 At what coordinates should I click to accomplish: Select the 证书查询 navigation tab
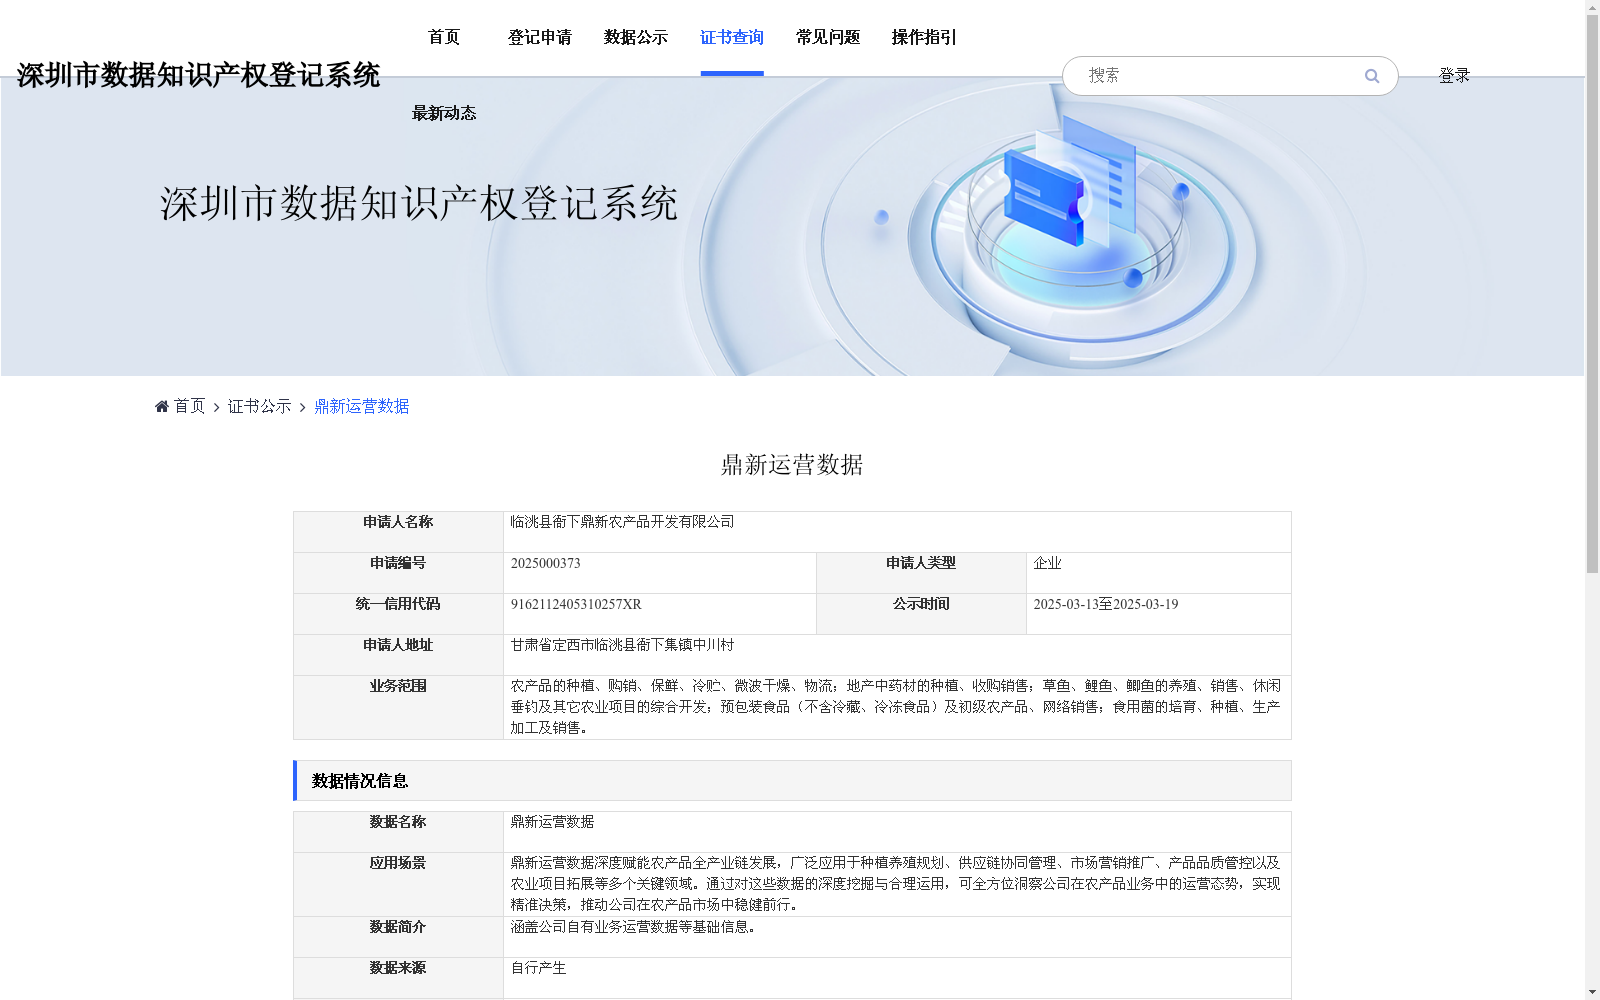pos(732,37)
